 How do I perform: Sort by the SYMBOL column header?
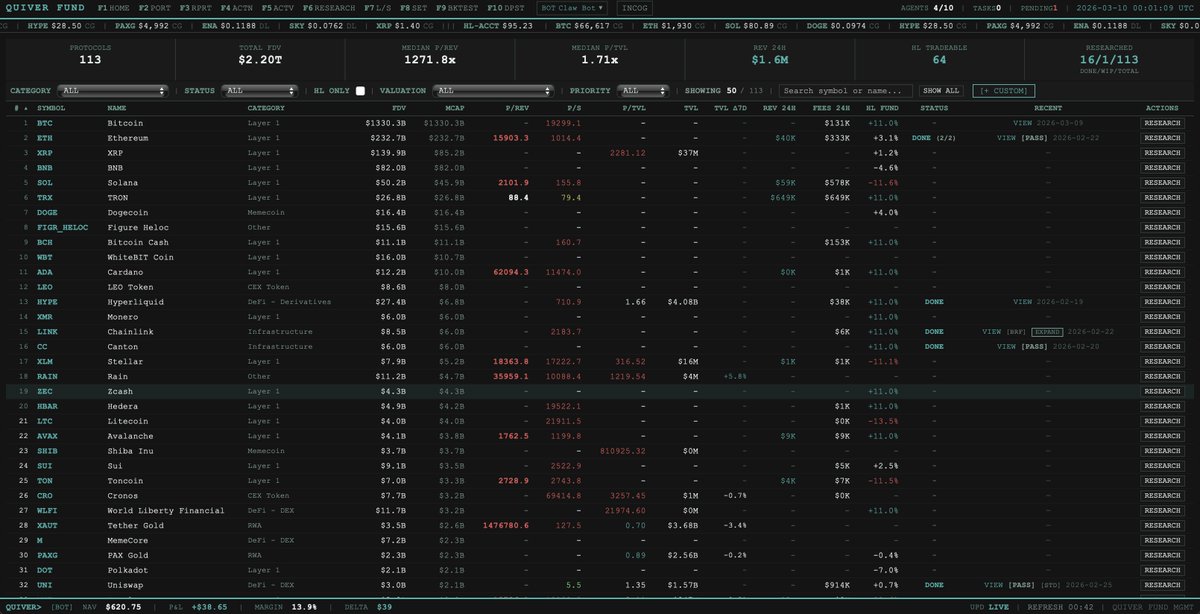[x=51, y=108]
